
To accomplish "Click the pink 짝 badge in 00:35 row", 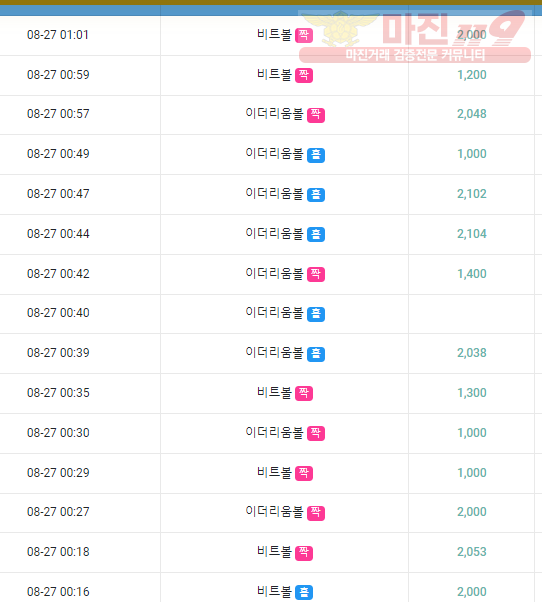I will (x=304, y=394).
